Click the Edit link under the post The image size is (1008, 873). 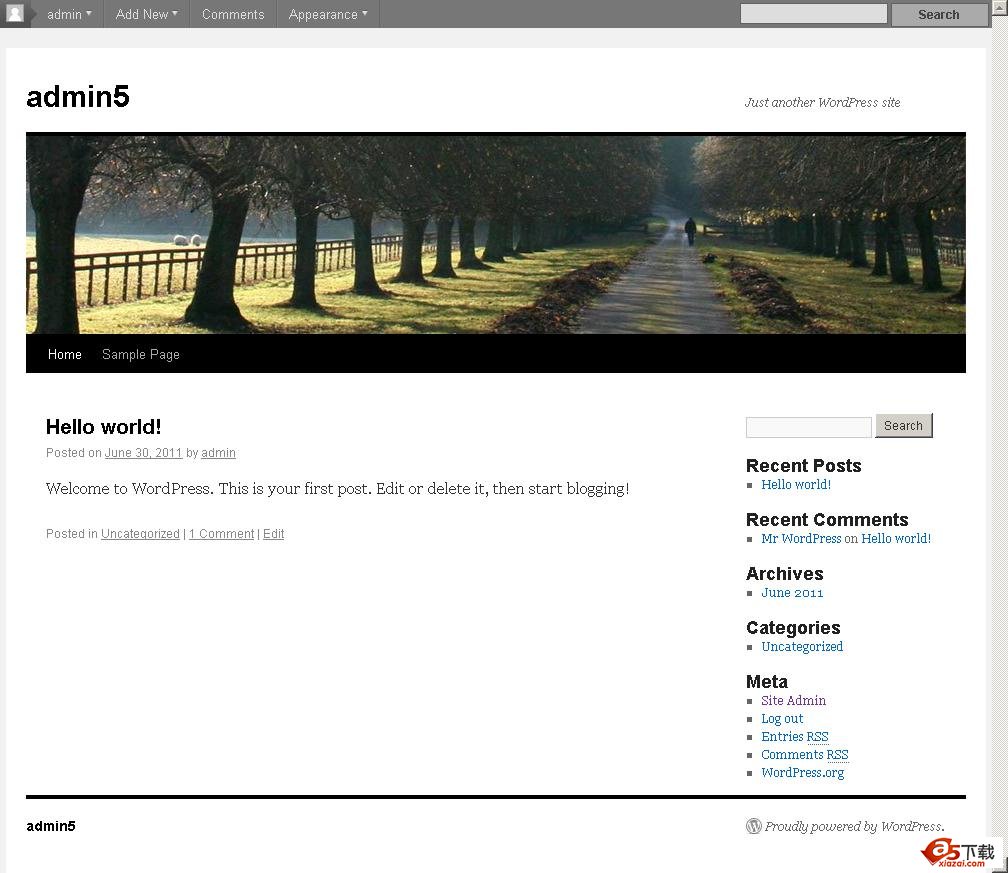point(273,534)
